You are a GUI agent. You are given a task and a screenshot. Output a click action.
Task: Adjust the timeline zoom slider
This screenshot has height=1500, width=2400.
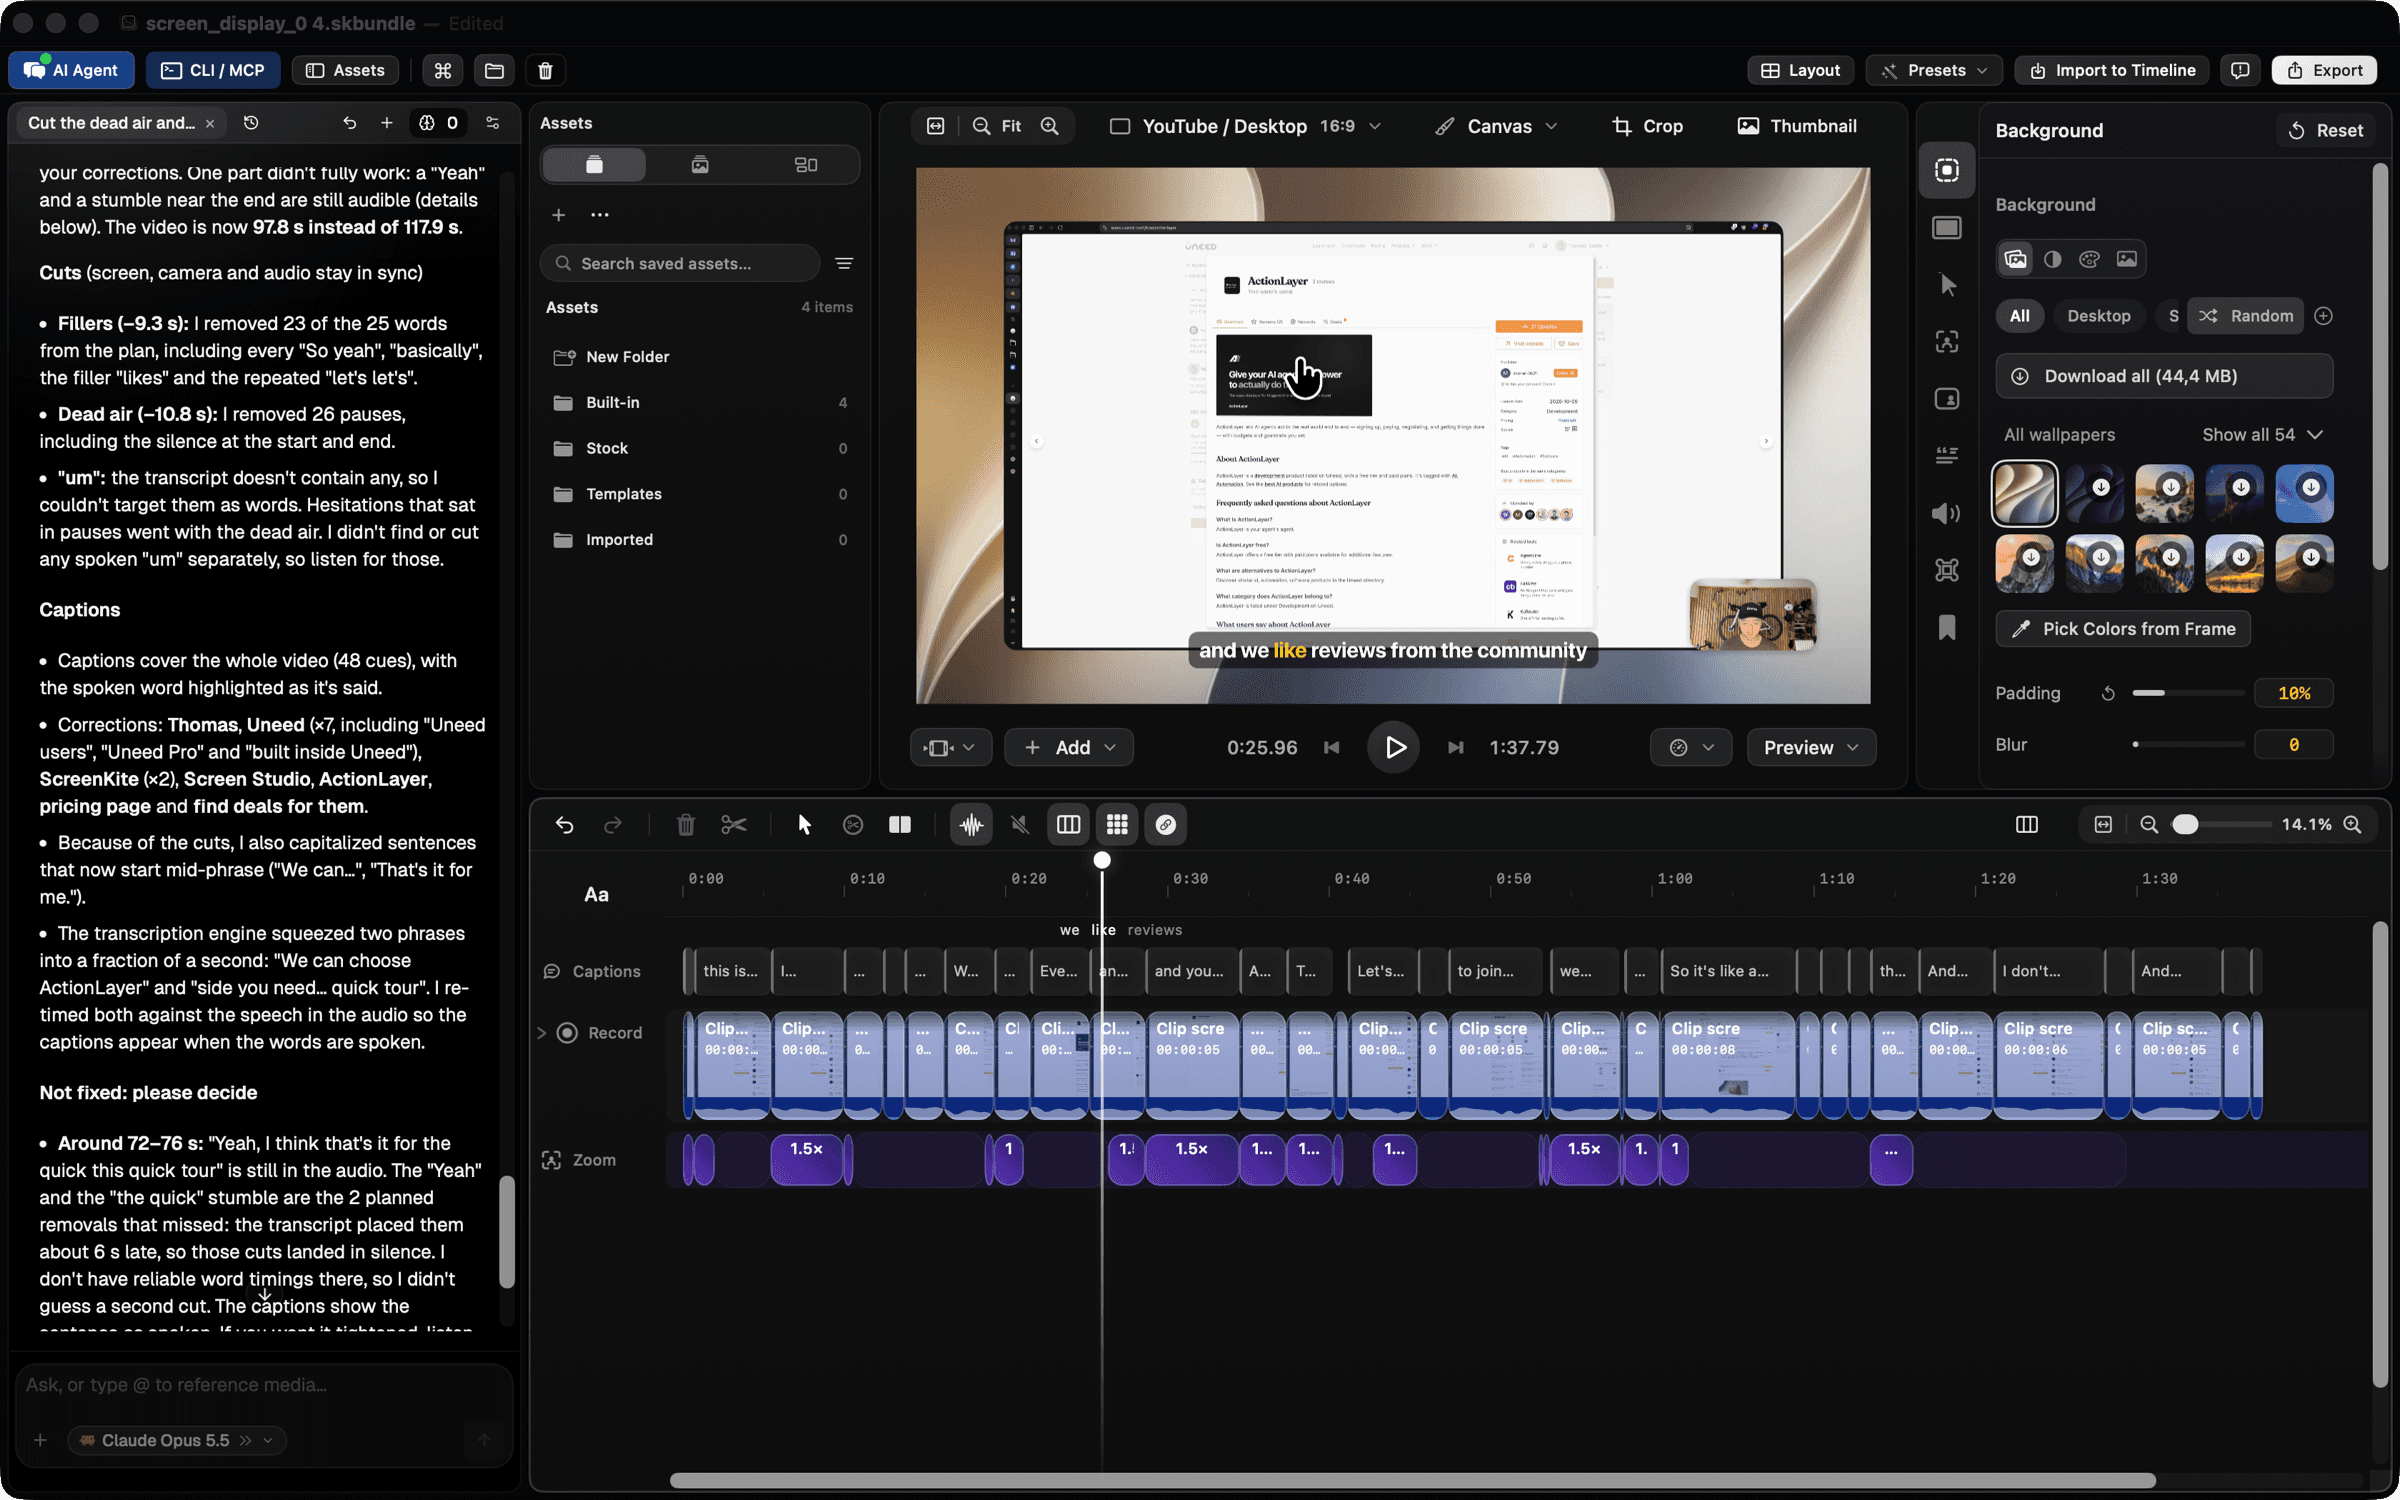pyautogui.click(x=2220, y=824)
